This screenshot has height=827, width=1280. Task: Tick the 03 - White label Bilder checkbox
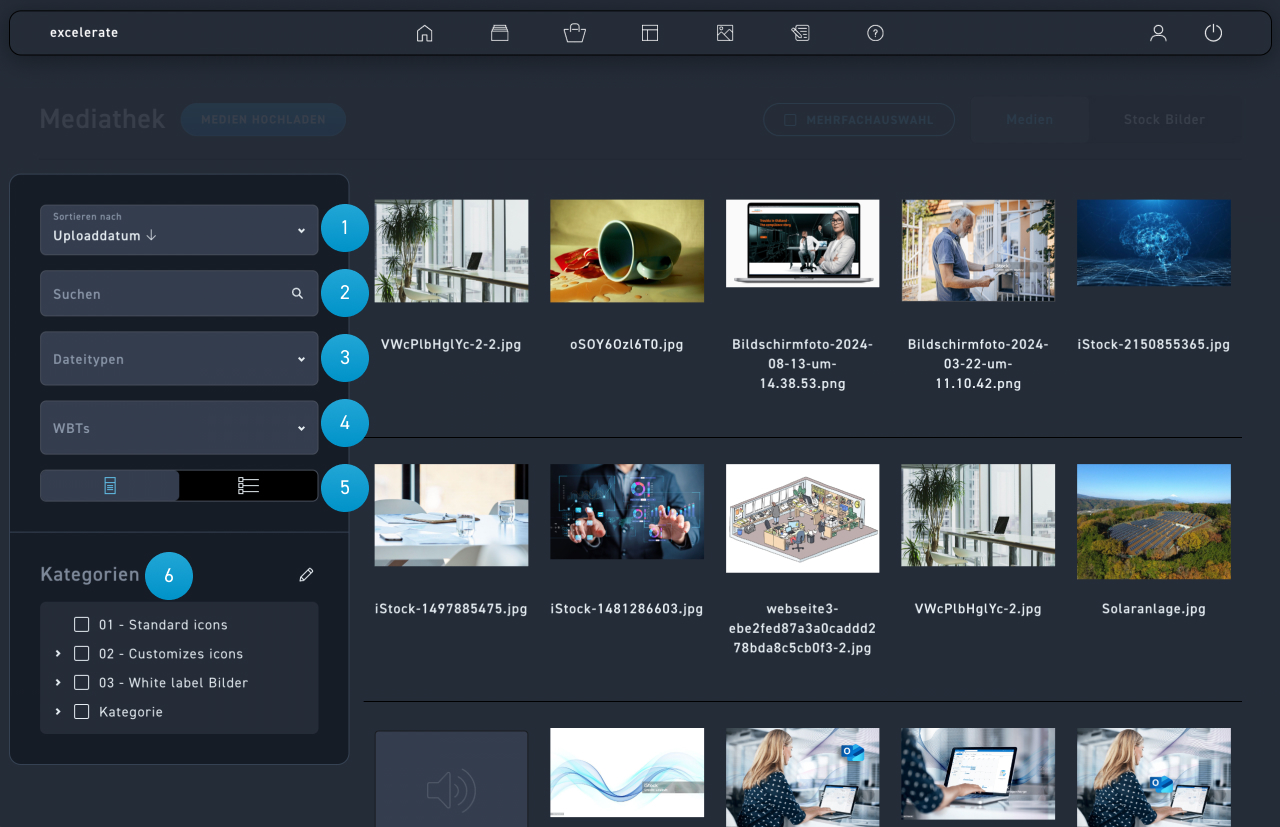tap(82, 683)
